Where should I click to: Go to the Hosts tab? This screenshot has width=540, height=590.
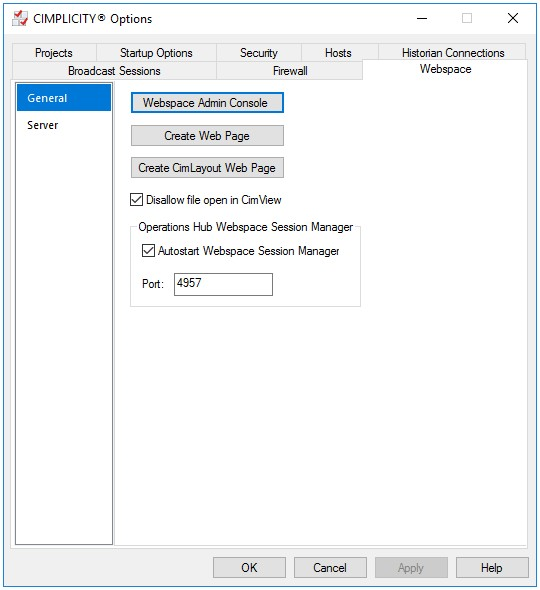338,53
